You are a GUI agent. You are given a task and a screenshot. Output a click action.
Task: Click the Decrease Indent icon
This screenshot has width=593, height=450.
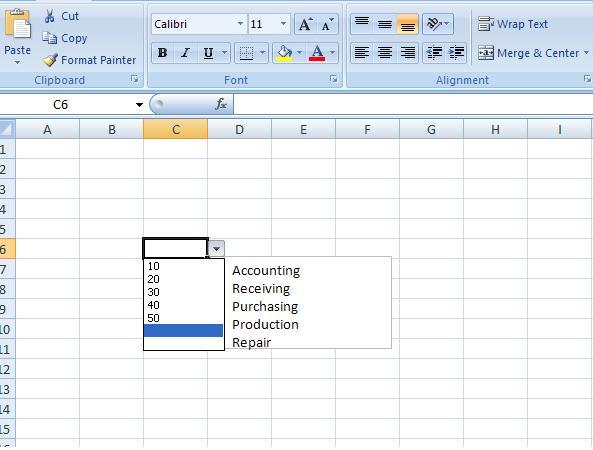434,53
